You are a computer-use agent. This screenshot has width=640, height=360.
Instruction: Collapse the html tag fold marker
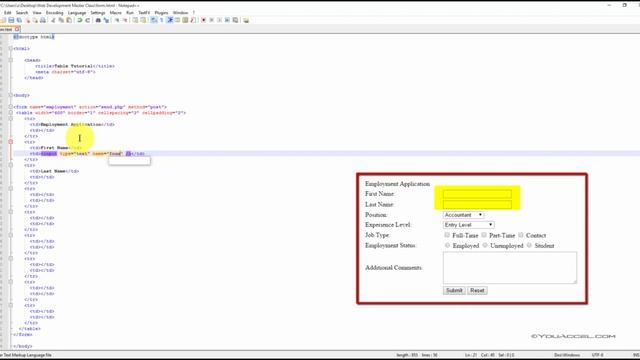click(11, 48)
